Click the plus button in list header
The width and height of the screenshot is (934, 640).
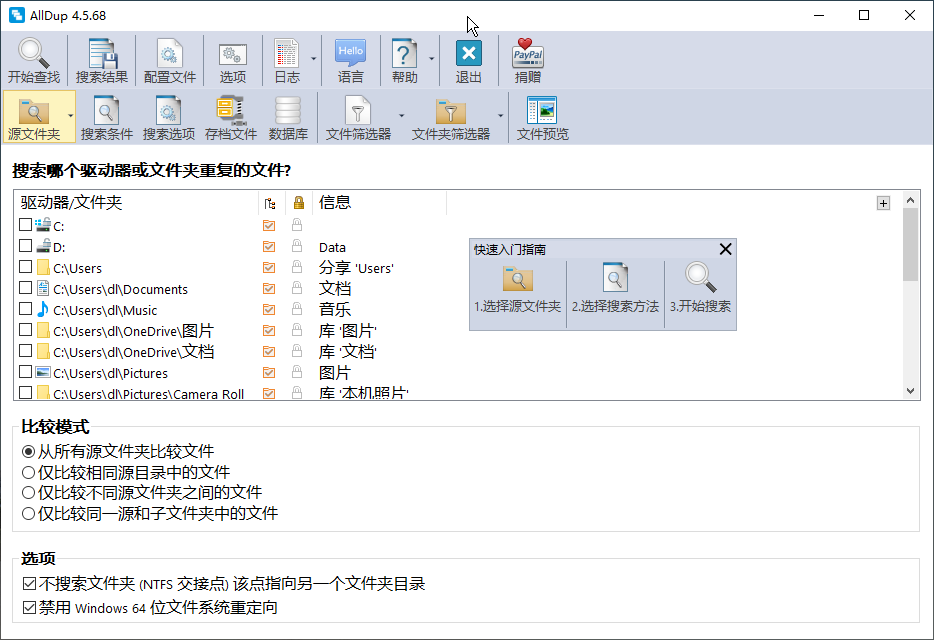coord(883,203)
